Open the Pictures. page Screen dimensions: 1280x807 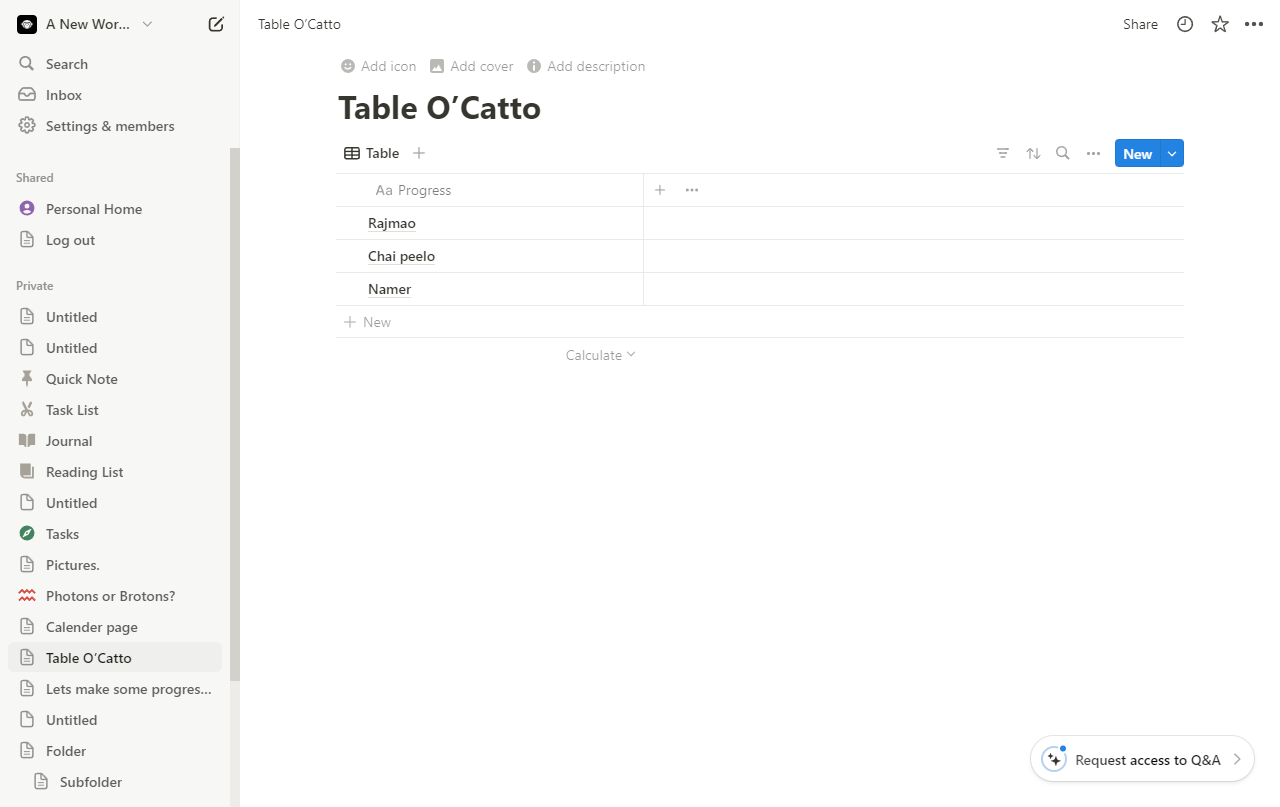(x=115, y=565)
